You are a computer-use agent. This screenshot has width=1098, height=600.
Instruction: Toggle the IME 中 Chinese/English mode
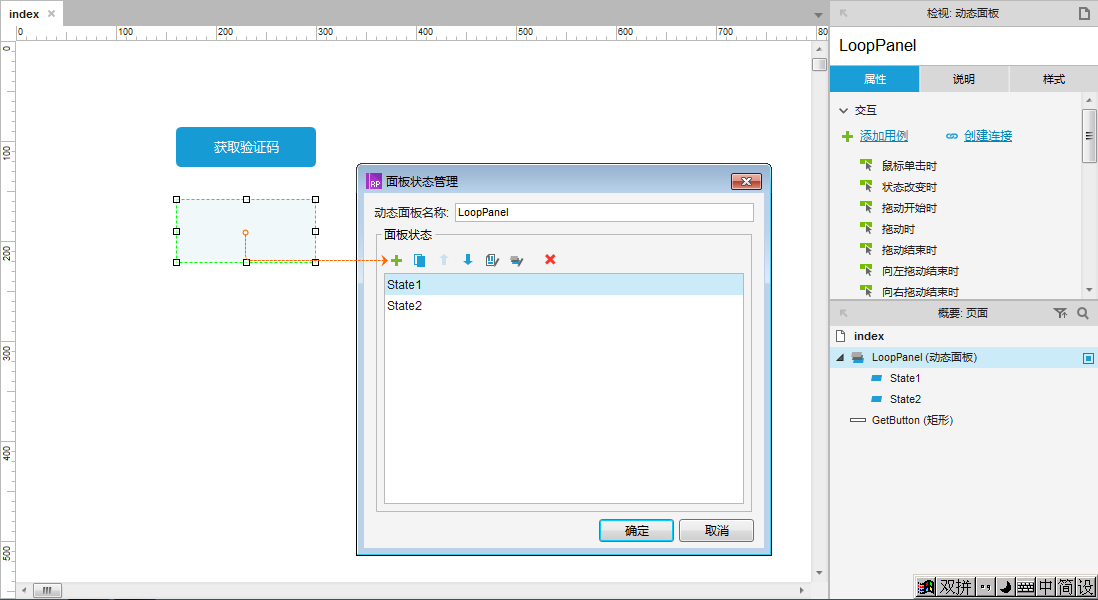coord(1045,587)
